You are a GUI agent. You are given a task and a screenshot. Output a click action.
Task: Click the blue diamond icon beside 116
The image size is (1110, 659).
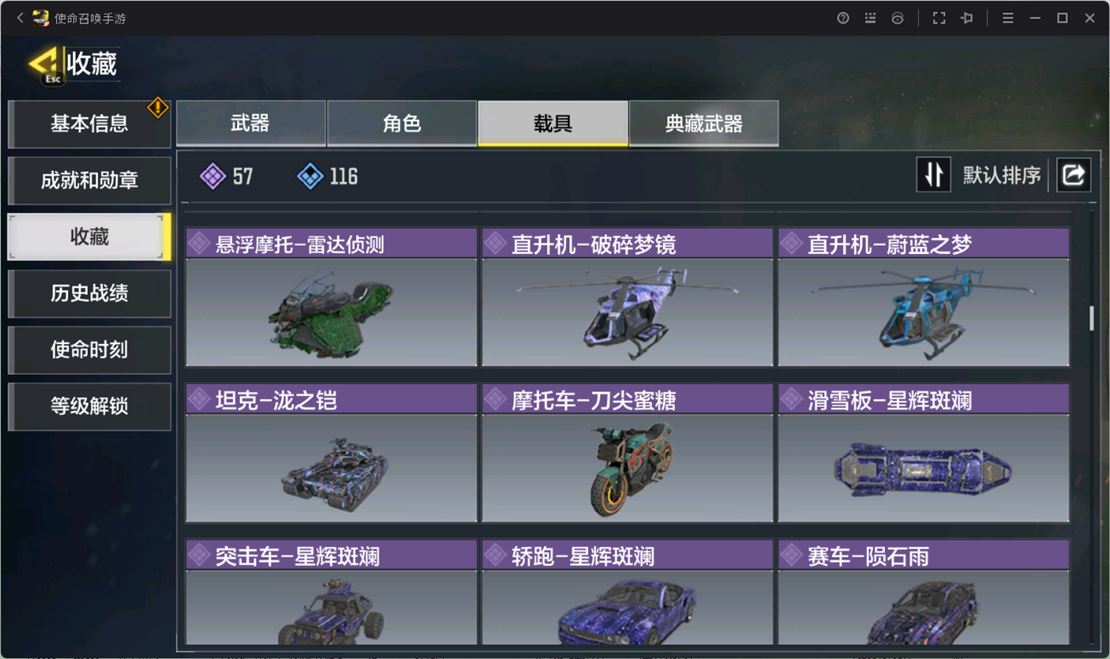click(x=310, y=176)
